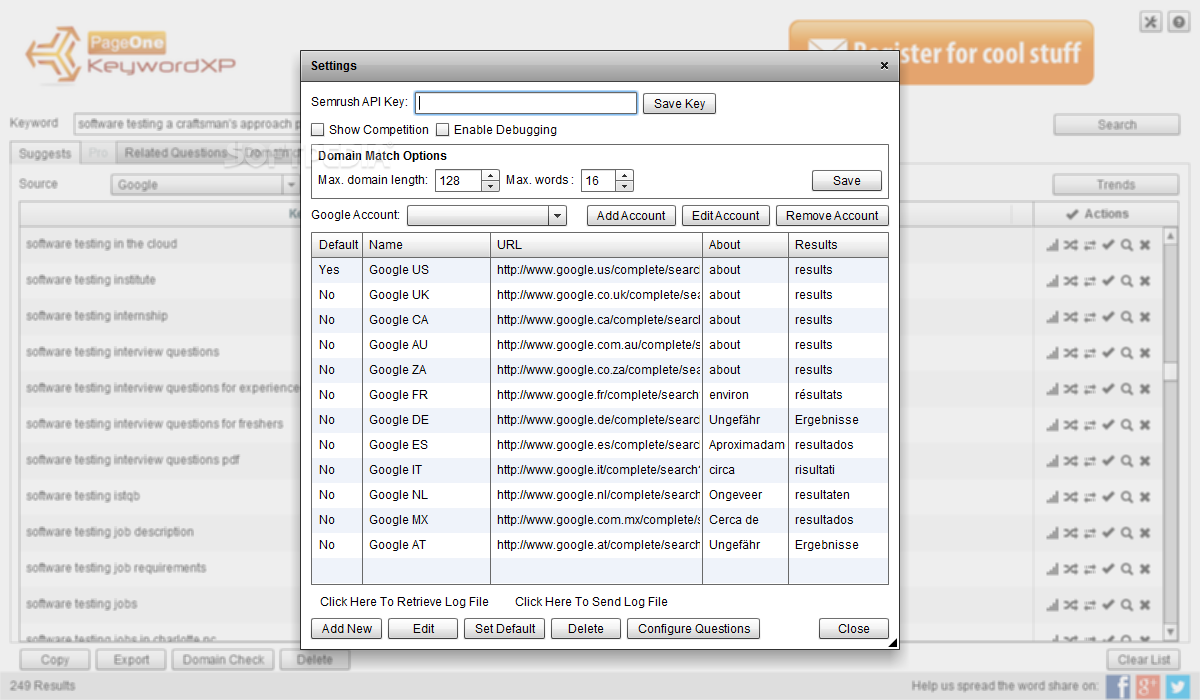Viewport: 1200px width, 700px height.
Task: Click bar chart icon for 'software testing istqb'
Action: coord(1052,497)
